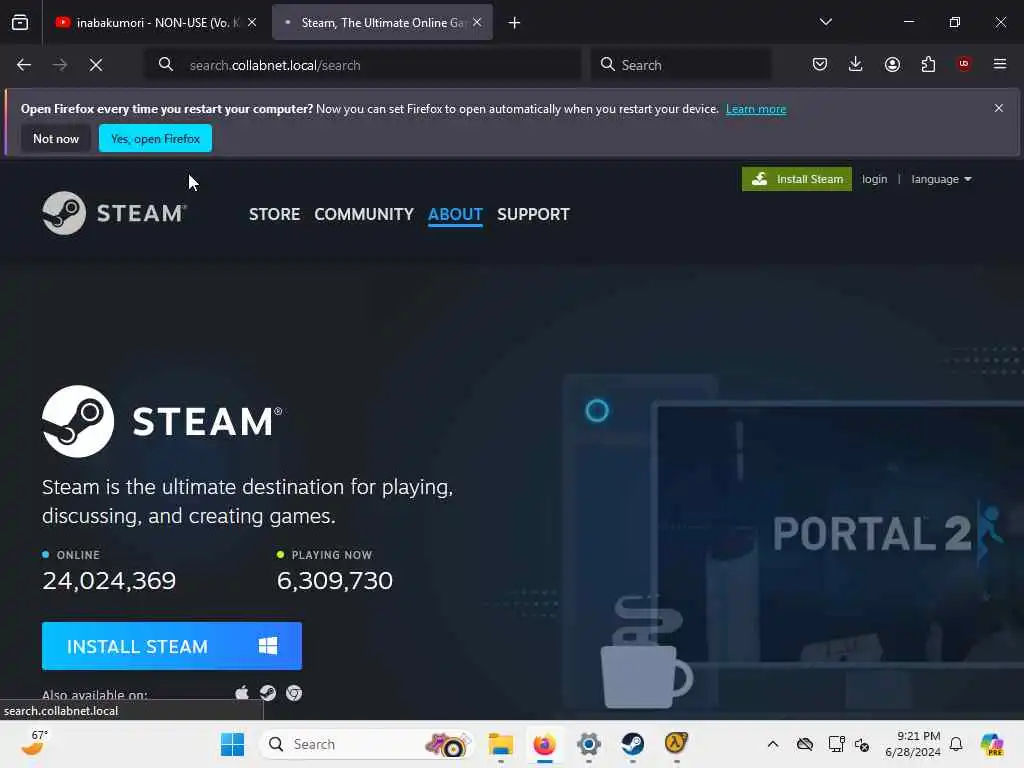Go back with the back arrow
This screenshot has height=768, width=1024.
click(24, 65)
